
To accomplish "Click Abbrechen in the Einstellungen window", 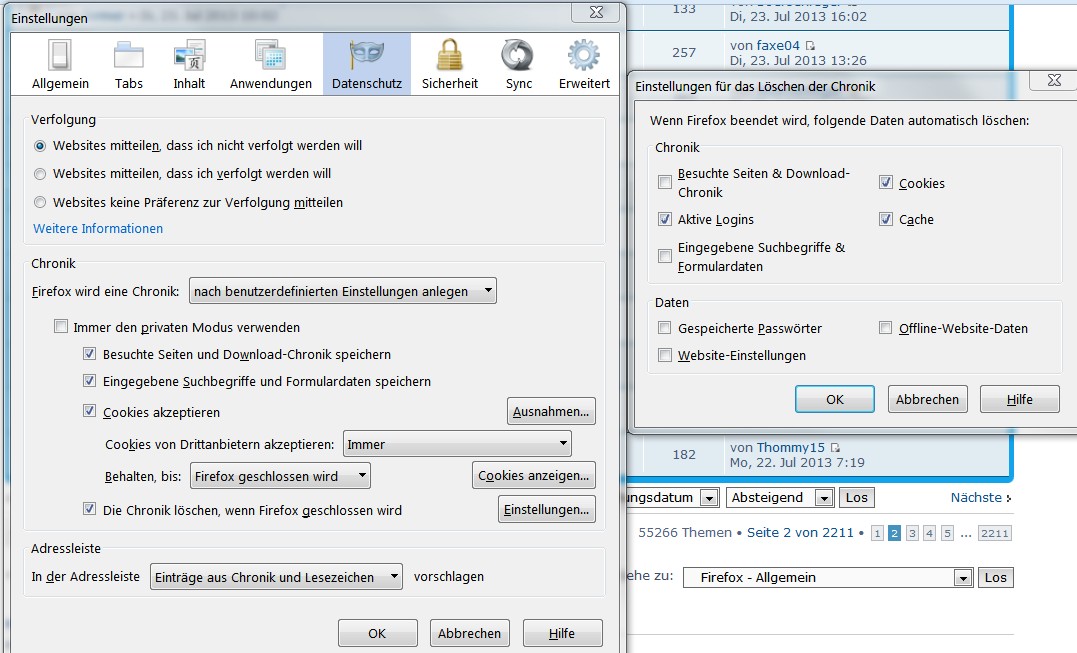I will coord(469,633).
